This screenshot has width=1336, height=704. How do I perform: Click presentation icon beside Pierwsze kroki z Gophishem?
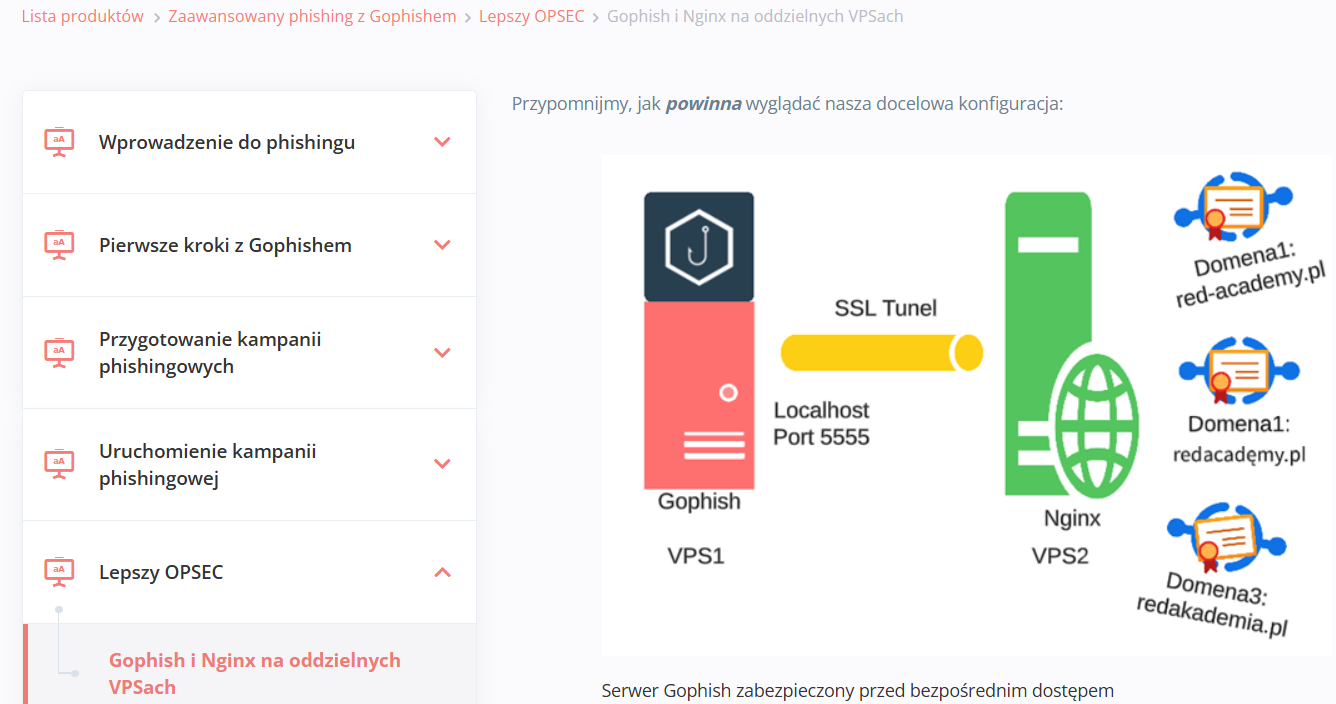59,245
